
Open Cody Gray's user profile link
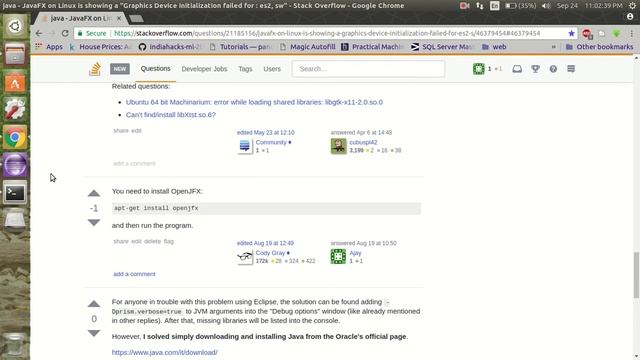point(270,253)
